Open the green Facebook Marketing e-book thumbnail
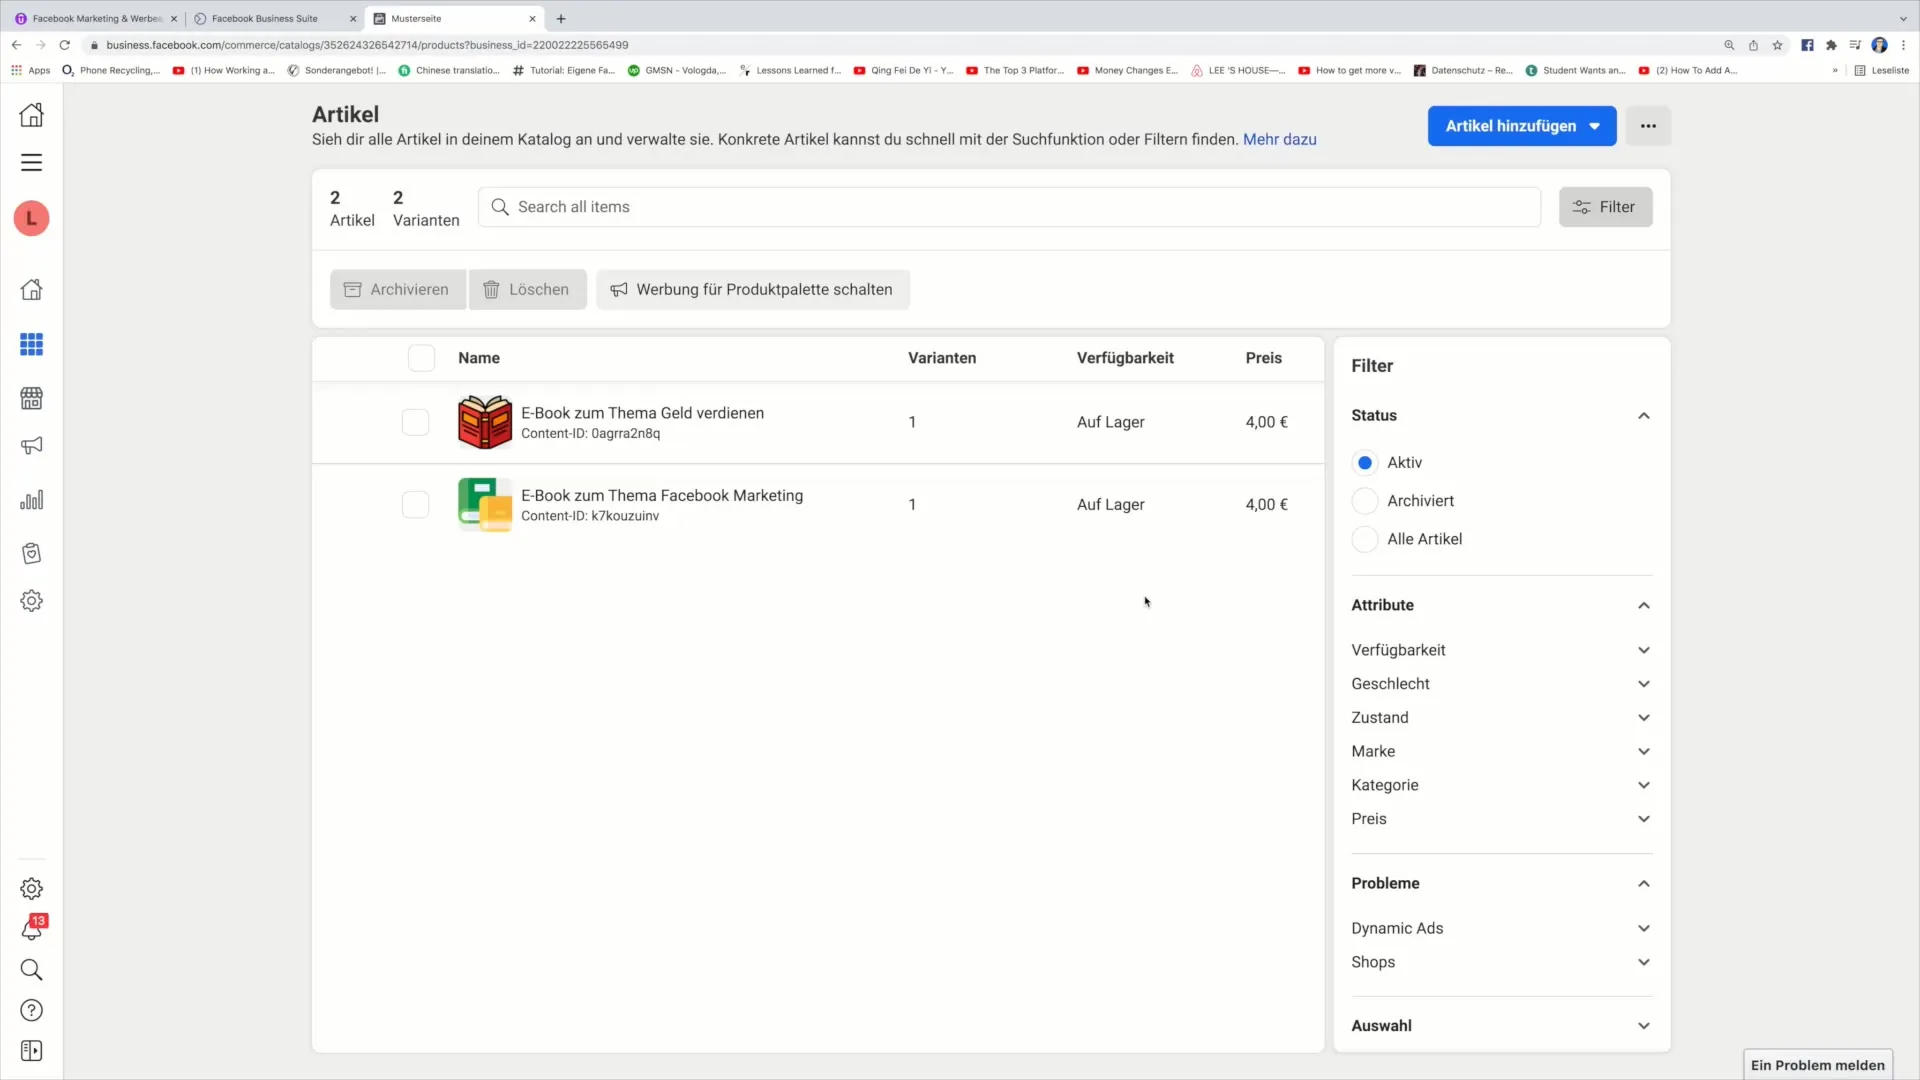Image resolution: width=1920 pixels, height=1080 pixels. pyautogui.click(x=485, y=505)
